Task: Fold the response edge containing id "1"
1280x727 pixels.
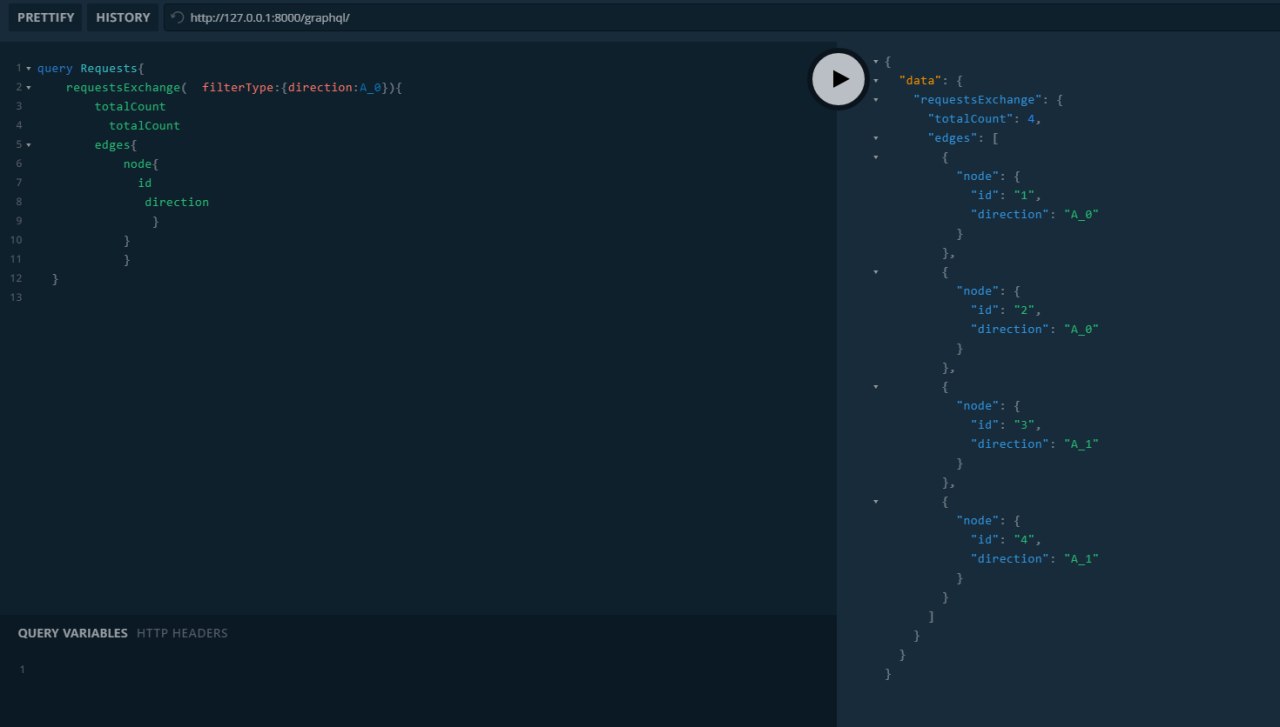Action: tap(876, 156)
